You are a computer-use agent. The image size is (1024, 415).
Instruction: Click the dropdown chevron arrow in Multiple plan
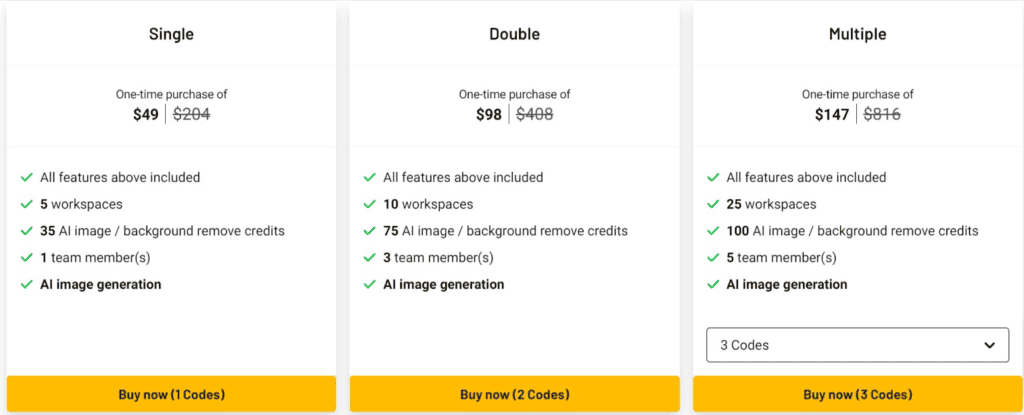[990, 345]
